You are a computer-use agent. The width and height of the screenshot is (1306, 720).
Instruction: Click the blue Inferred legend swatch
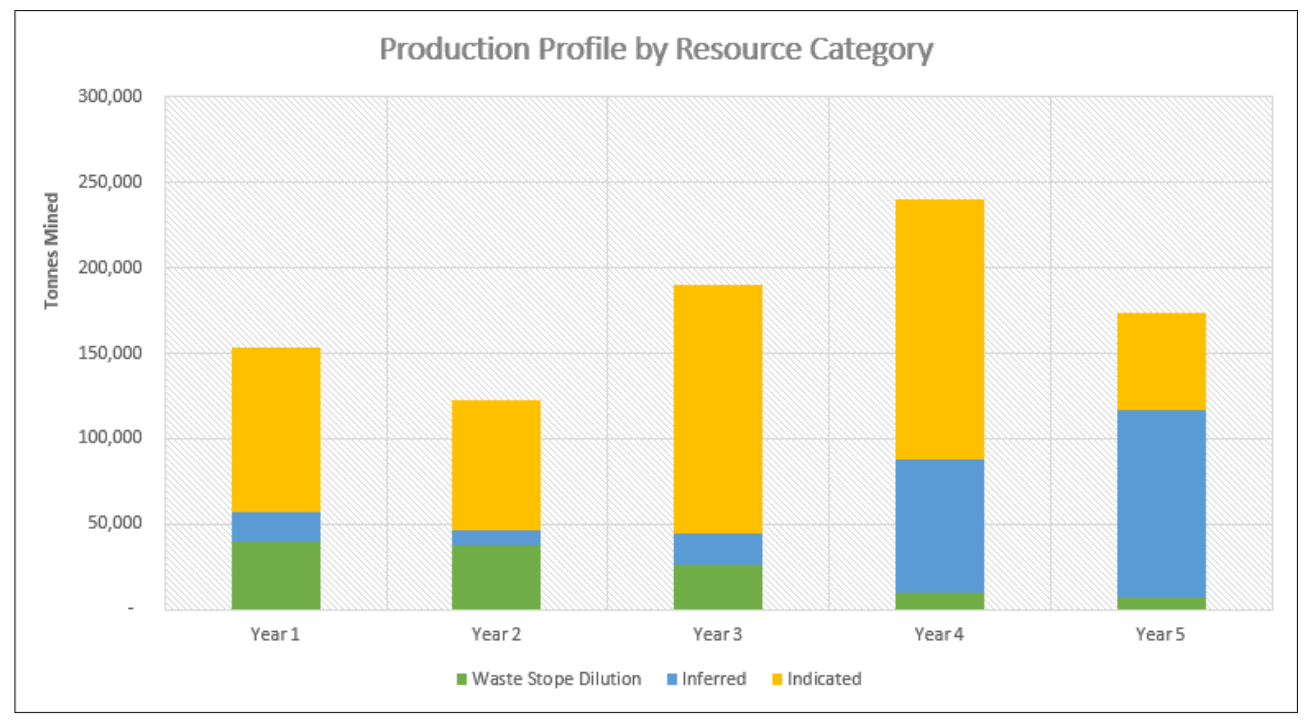pyautogui.click(x=671, y=679)
